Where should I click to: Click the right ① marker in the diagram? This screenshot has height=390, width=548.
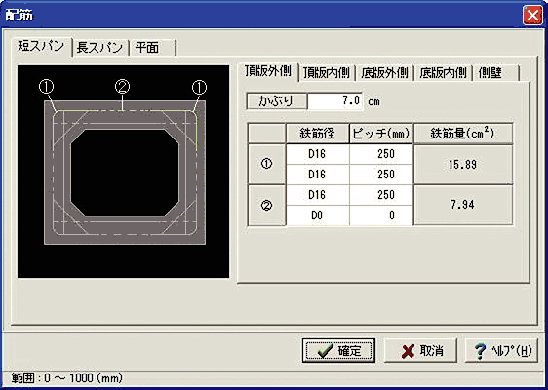[200, 88]
